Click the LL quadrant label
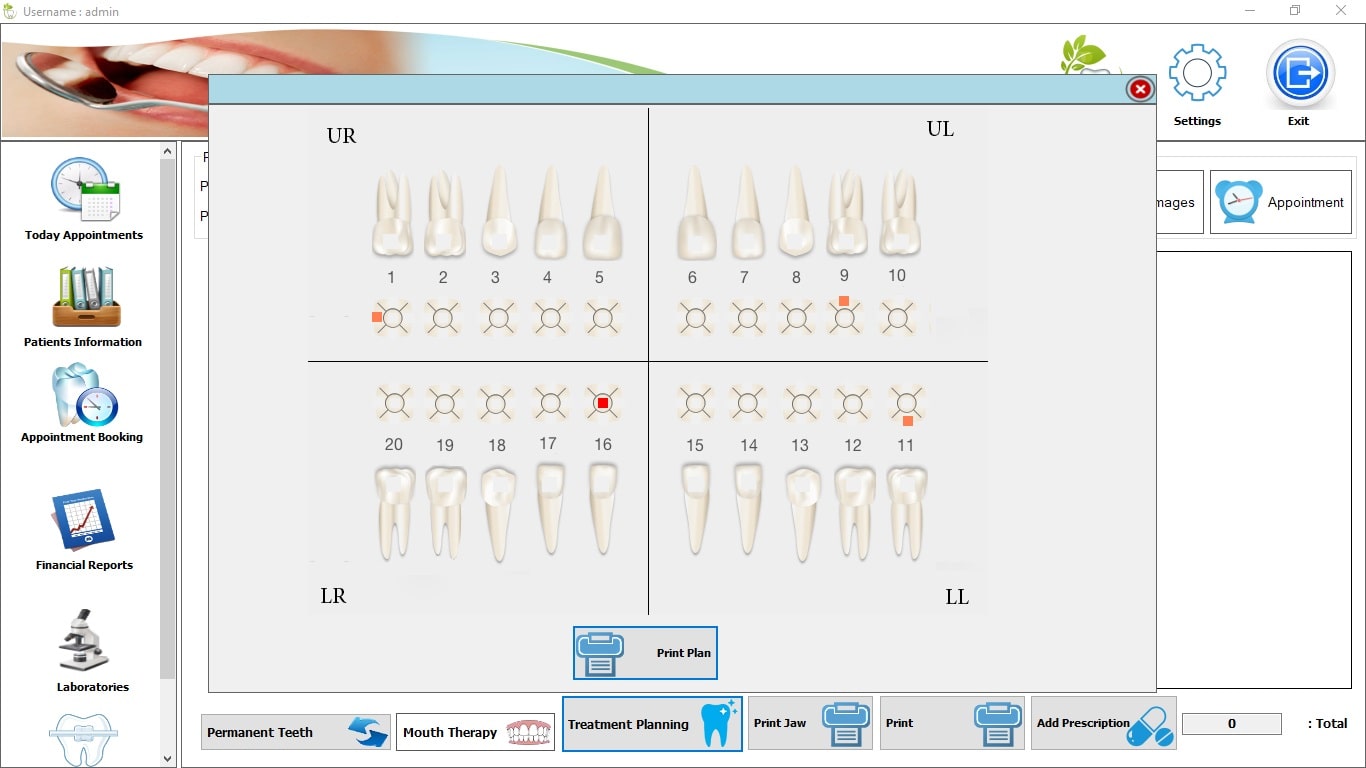Image resolution: width=1366 pixels, height=768 pixels. tap(957, 597)
